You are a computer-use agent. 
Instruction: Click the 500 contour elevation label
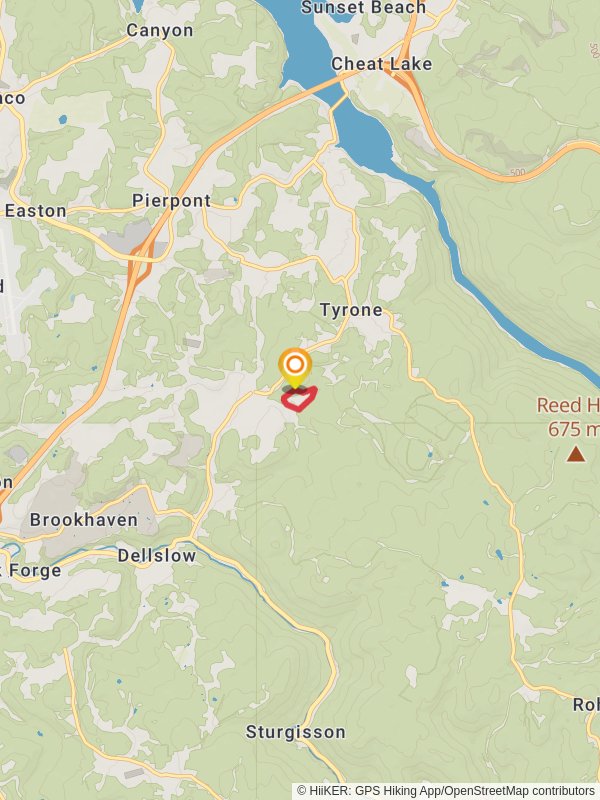[517, 173]
